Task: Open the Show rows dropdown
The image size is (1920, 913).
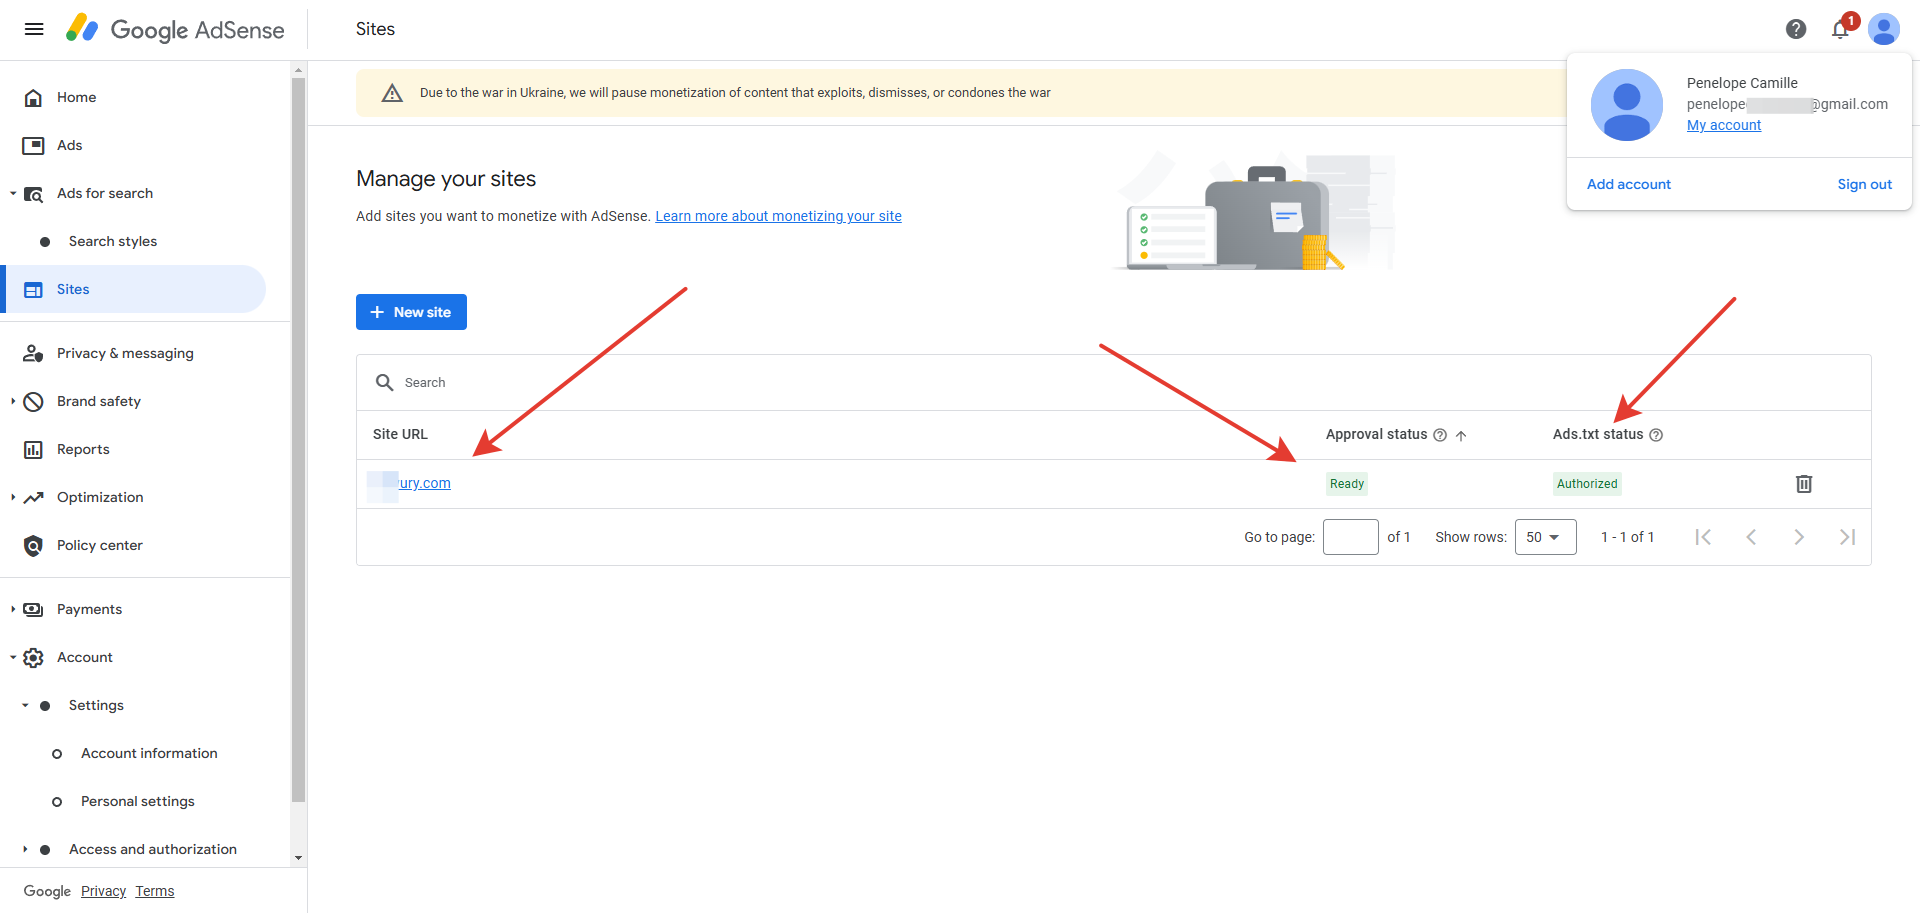Action: point(1545,537)
